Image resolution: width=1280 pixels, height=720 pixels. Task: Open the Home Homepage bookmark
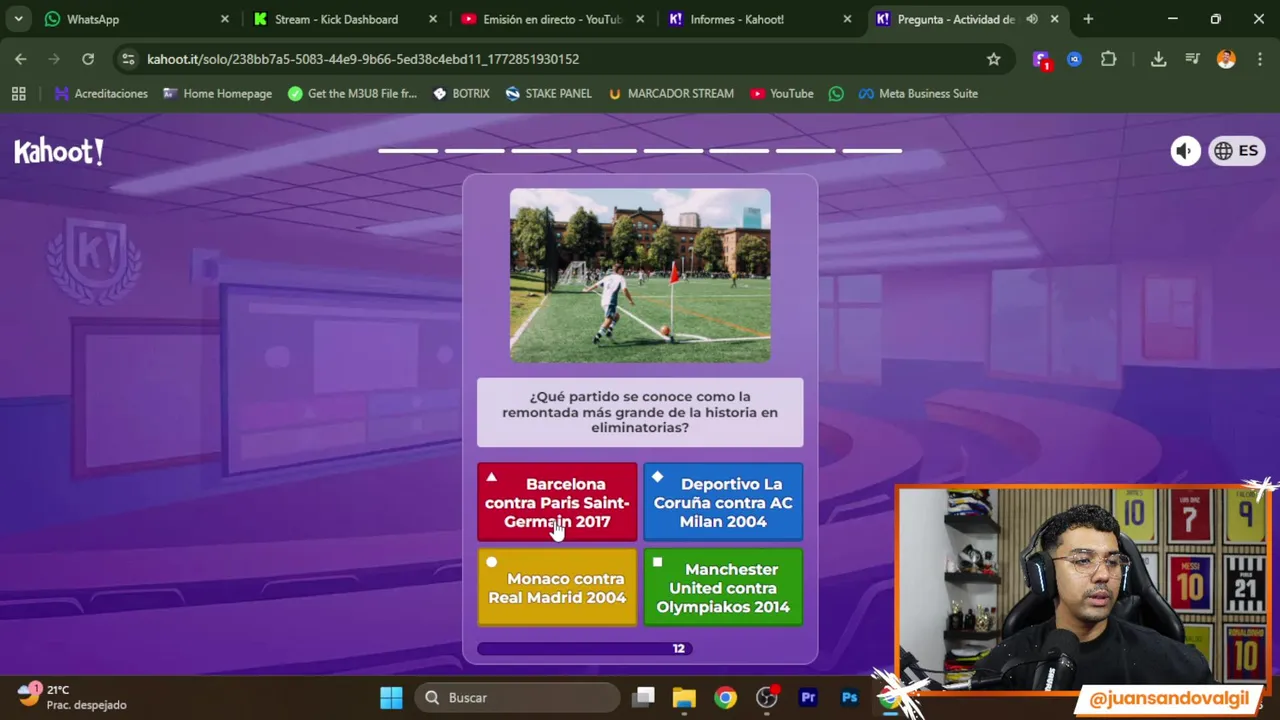pos(217,93)
